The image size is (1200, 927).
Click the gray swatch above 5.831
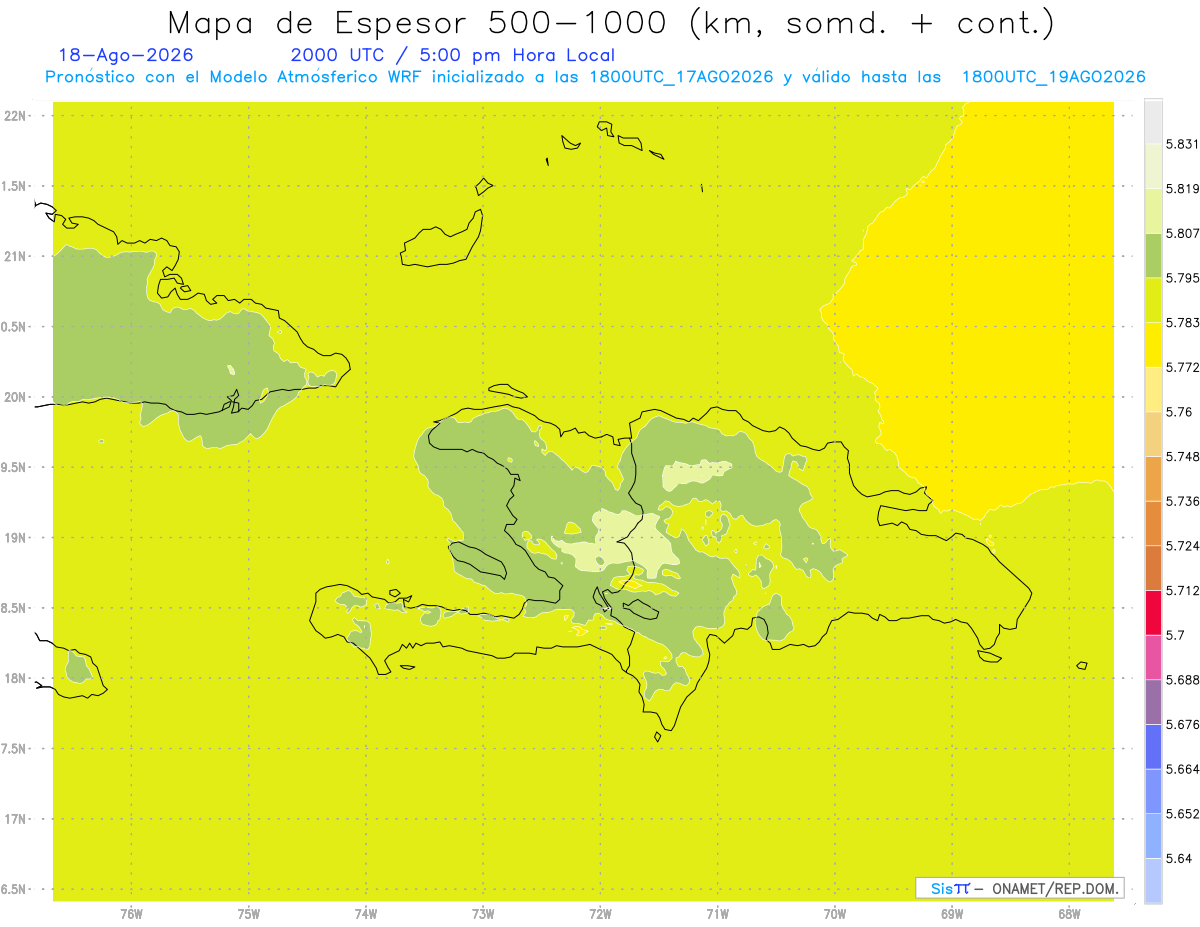(x=1153, y=121)
